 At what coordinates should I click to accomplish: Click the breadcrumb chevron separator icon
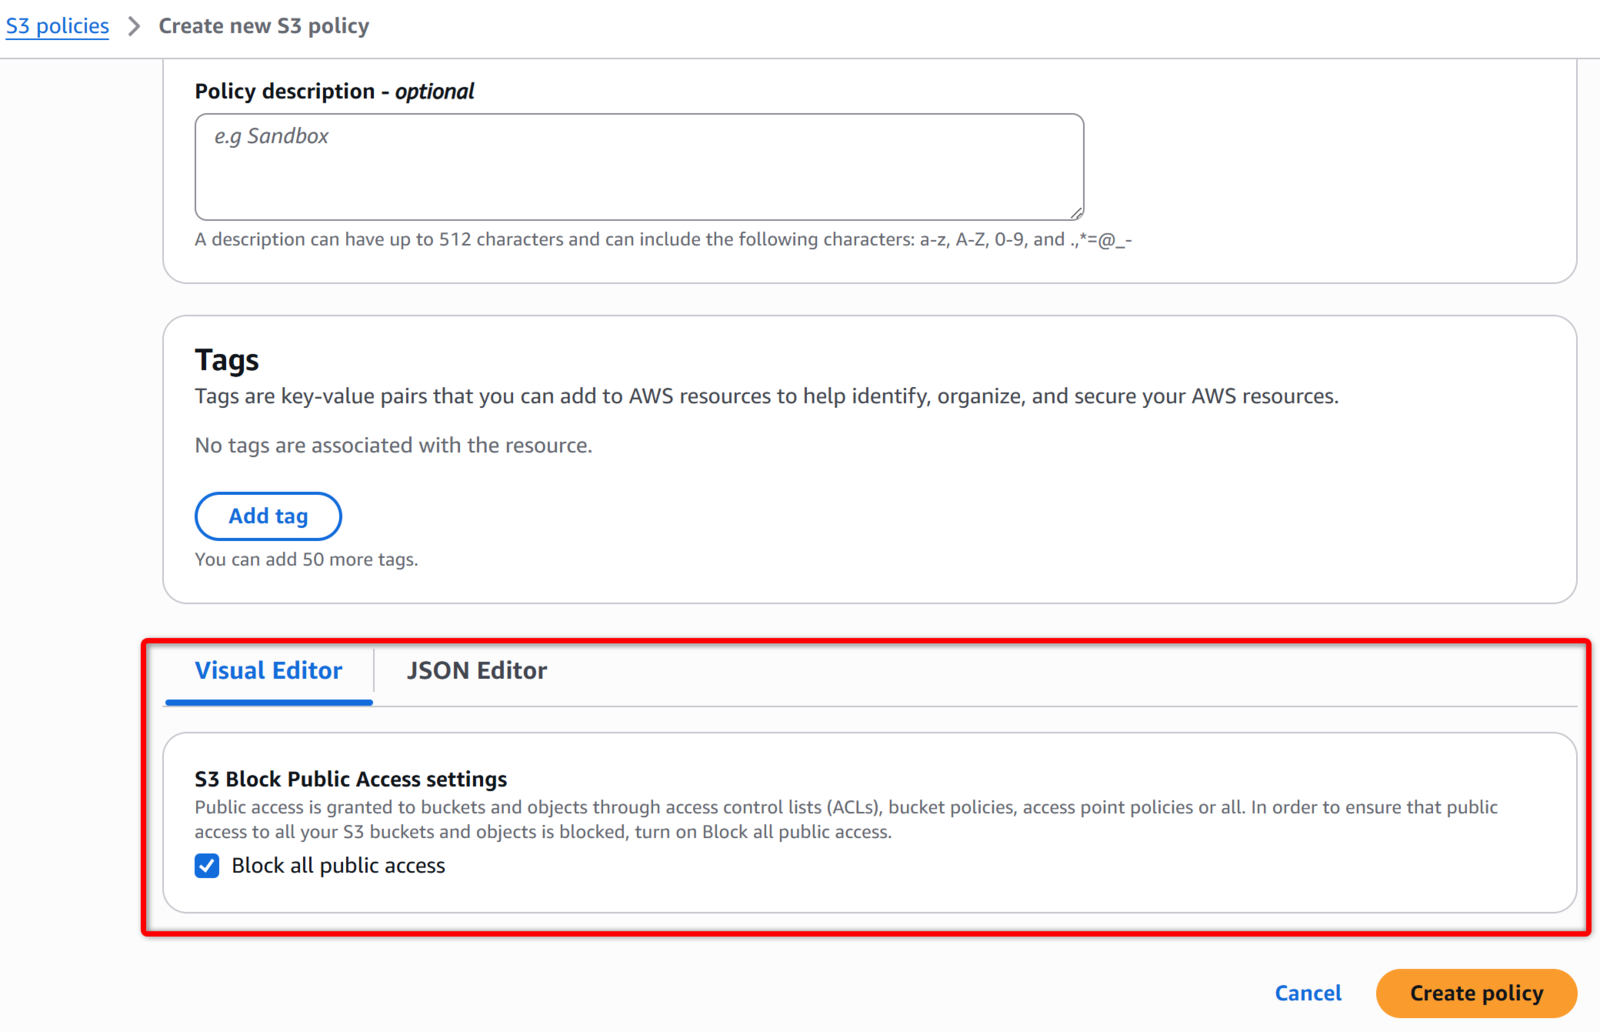coord(134,26)
